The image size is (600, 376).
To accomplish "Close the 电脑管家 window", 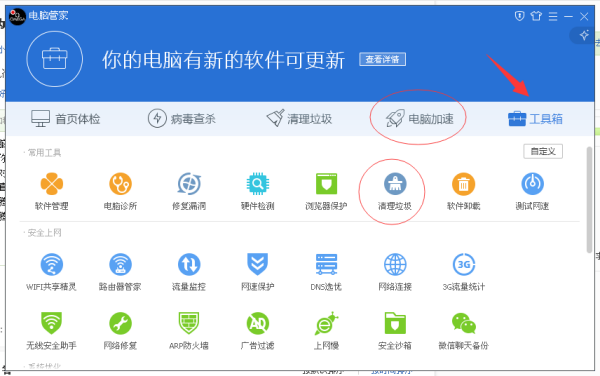I will [x=584, y=16].
